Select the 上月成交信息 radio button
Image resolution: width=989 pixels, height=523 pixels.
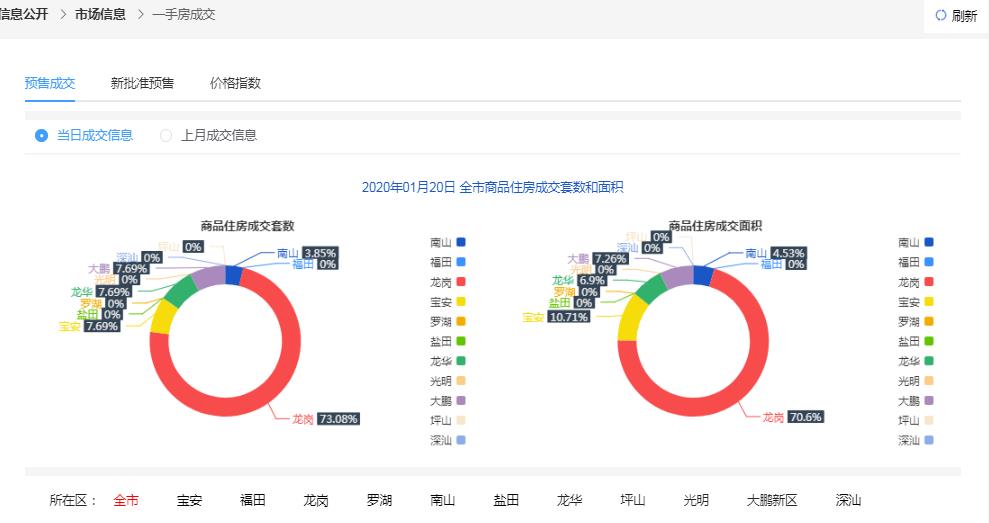click(166, 136)
